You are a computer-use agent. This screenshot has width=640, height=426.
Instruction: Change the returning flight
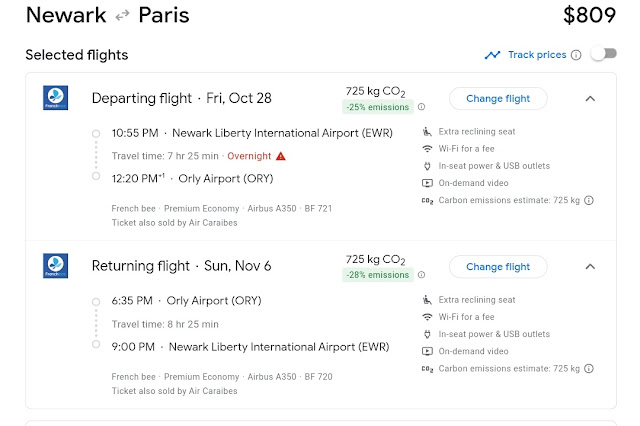(498, 267)
